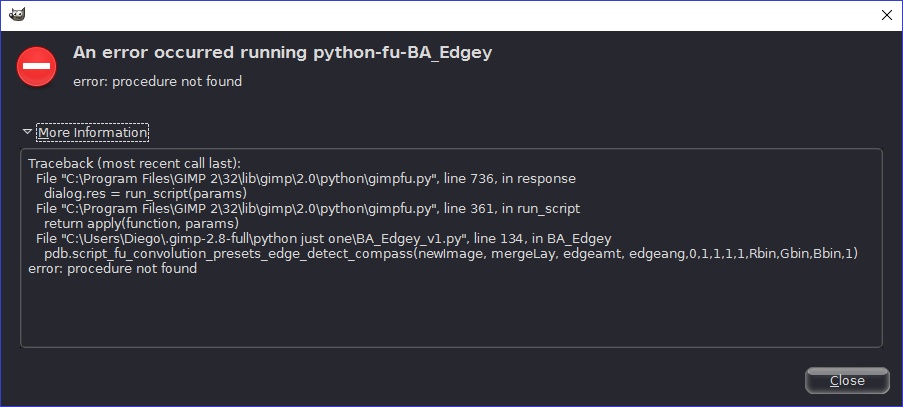
Task: Click the pdb.script_fu_convolution_presets_edge_detect_compass line
Action: pos(451,253)
